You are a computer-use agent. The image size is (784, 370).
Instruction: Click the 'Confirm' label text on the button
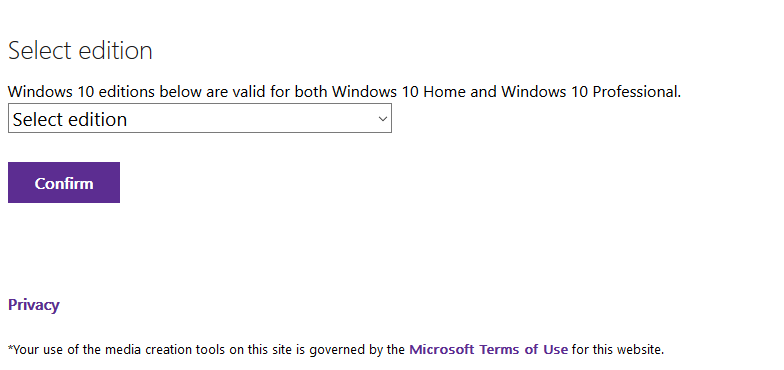[64, 183]
